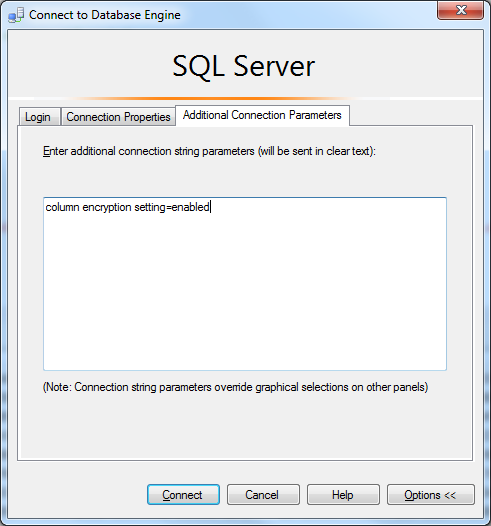
Task: Click blank panel area below the note
Action: click(245, 426)
